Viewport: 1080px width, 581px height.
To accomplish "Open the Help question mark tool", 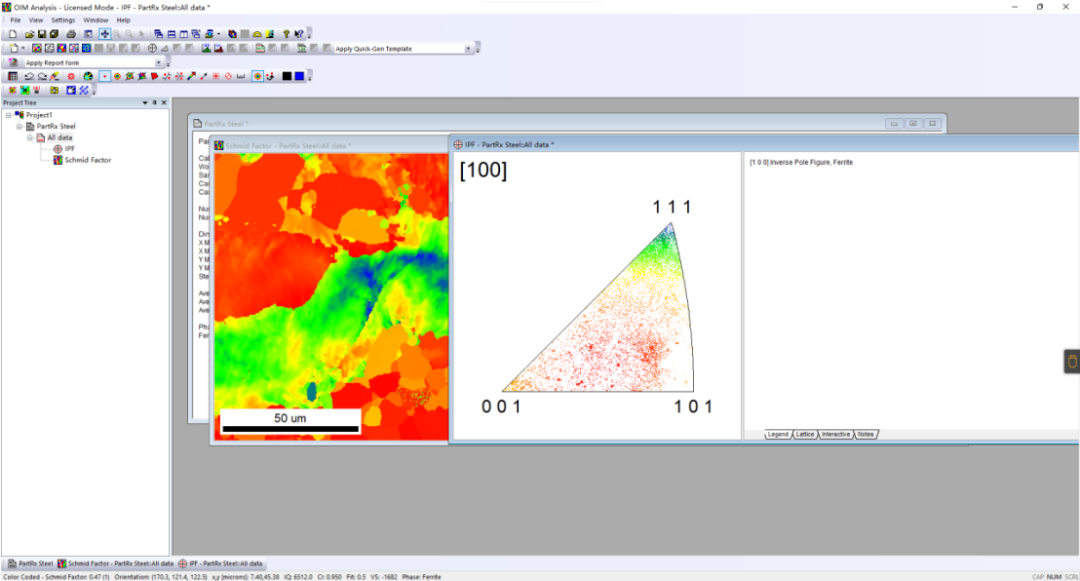I will pos(285,33).
